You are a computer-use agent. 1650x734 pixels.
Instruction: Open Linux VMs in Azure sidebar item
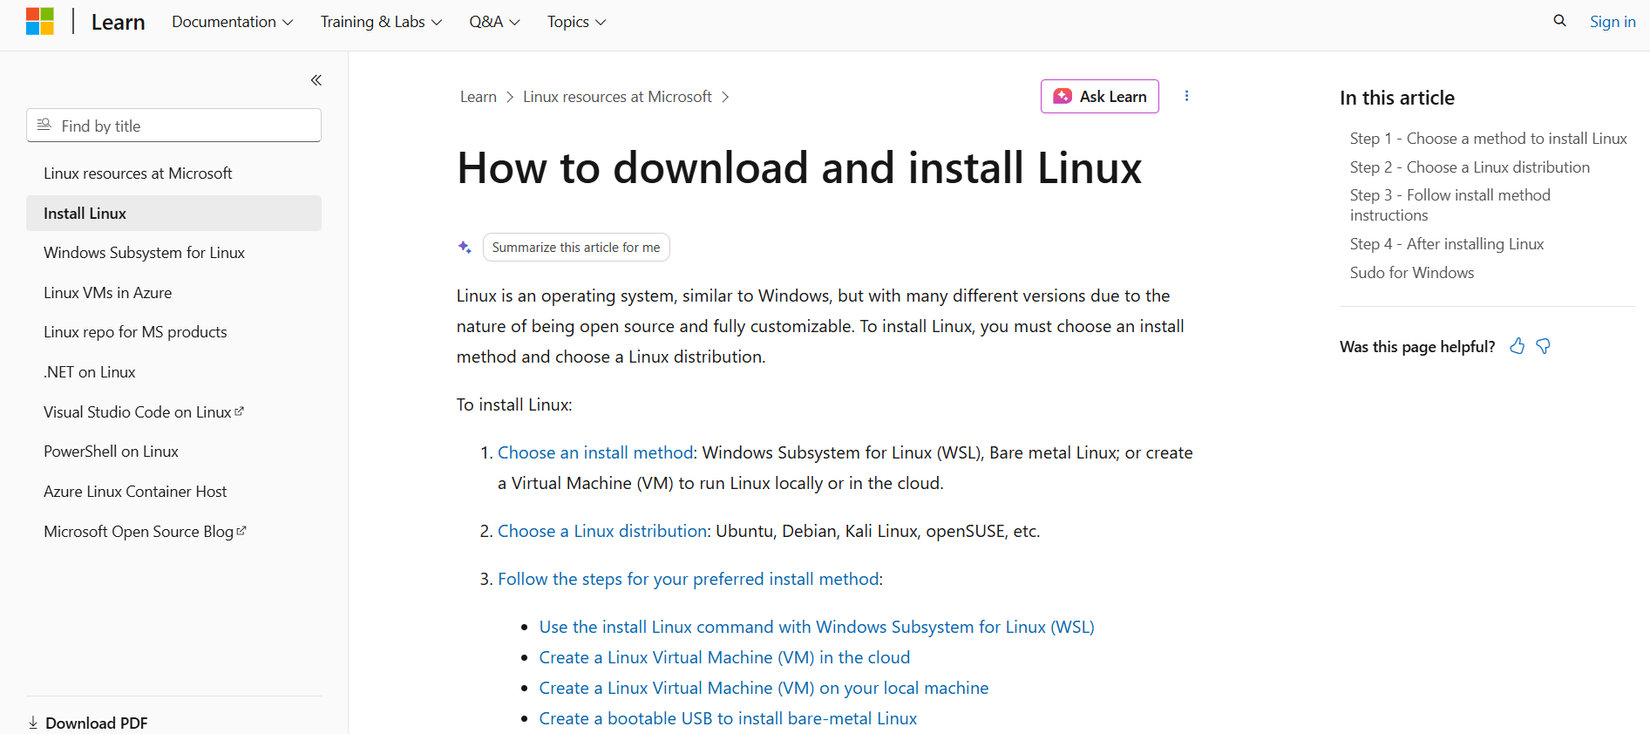pyautogui.click(x=108, y=293)
